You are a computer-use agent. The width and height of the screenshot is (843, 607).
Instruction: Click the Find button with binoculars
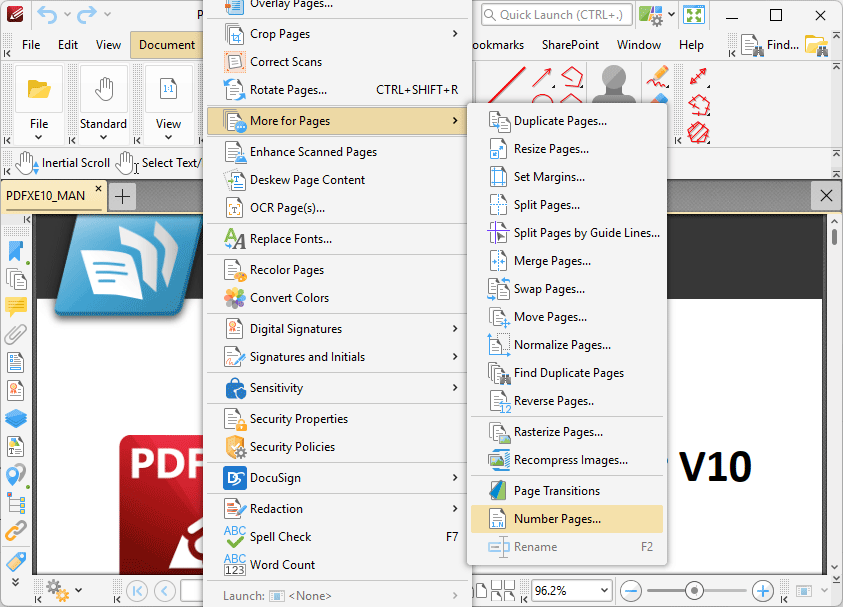point(770,45)
